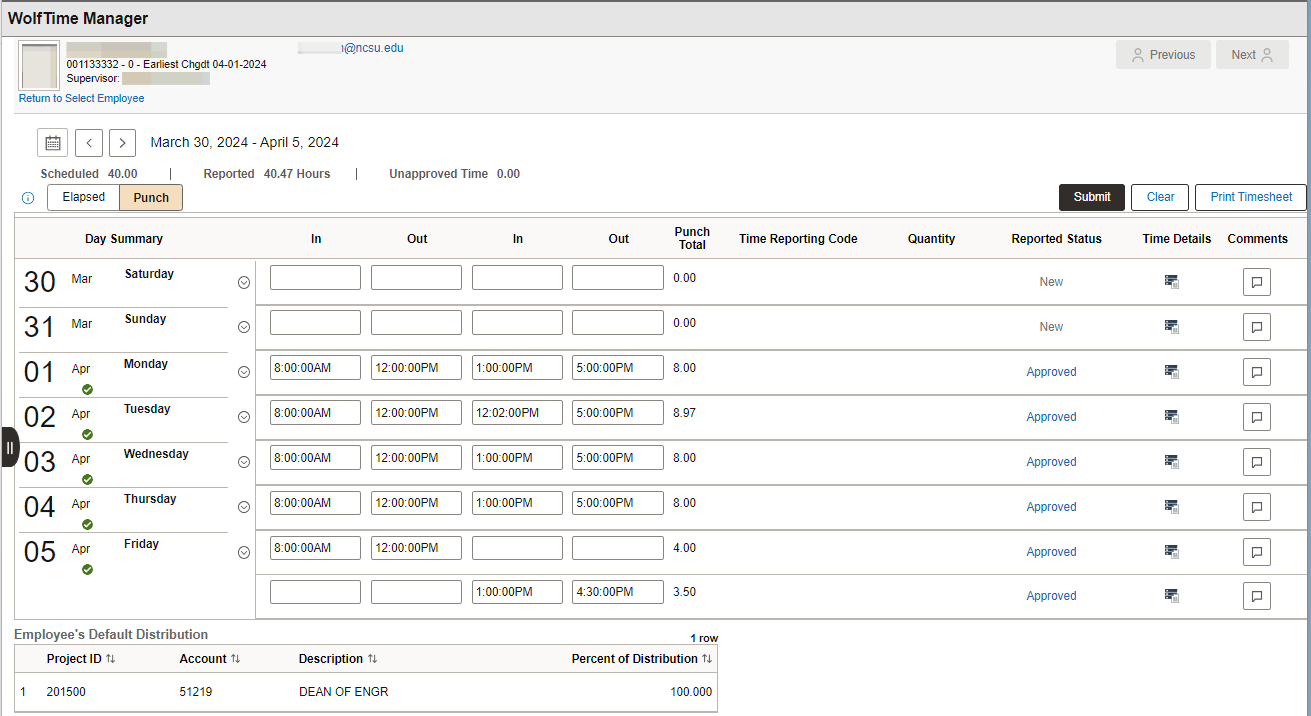
Task: Open comments for Friday first row
Action: (x=1257, y=552)
